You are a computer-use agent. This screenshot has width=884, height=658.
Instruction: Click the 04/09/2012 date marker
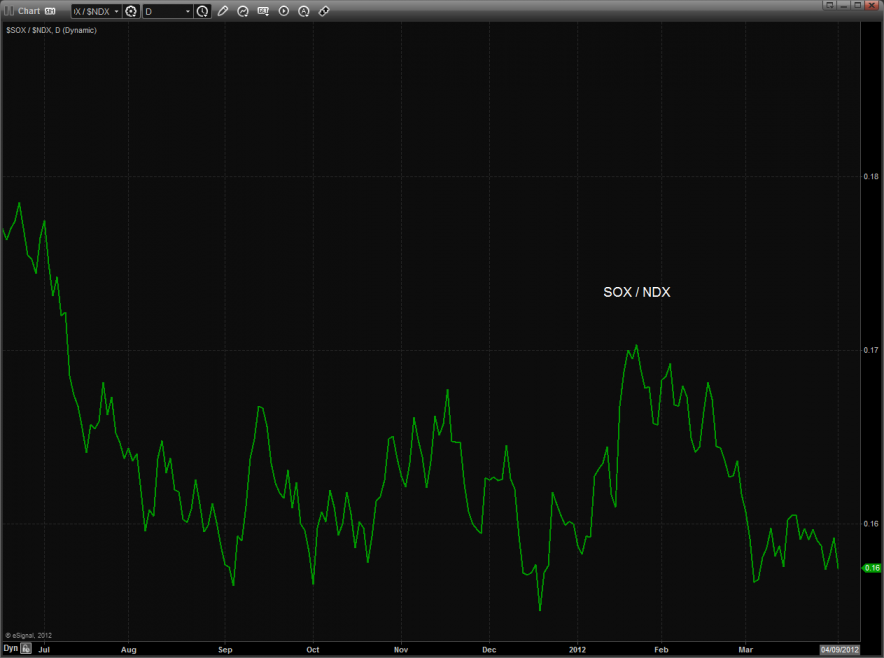pos(839,649)
